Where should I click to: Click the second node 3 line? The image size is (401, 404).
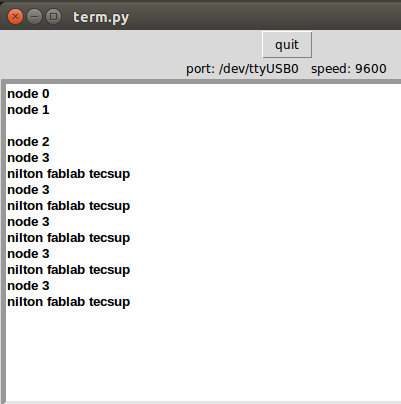(x=28, y=190)
